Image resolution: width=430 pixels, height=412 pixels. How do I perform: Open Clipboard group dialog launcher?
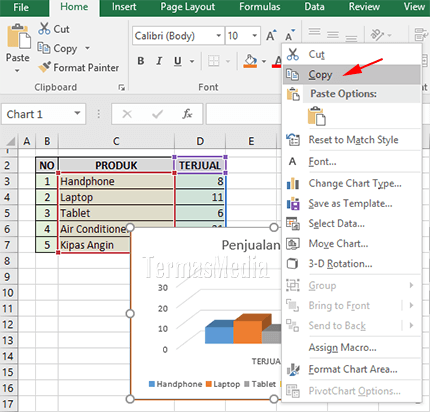click(122, 87)
